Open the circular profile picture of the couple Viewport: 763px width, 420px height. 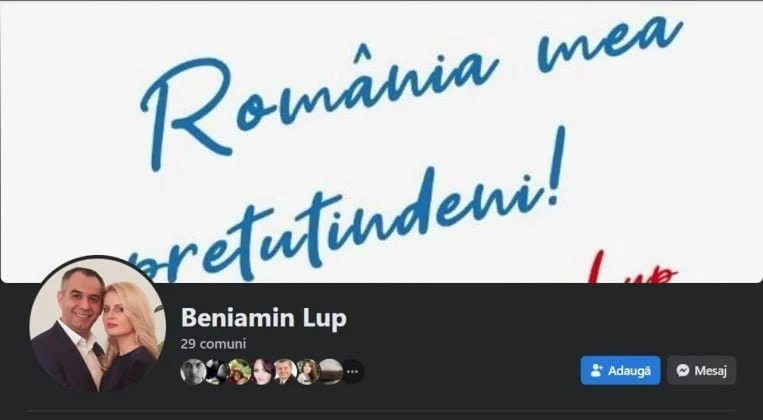click(97, 324)
